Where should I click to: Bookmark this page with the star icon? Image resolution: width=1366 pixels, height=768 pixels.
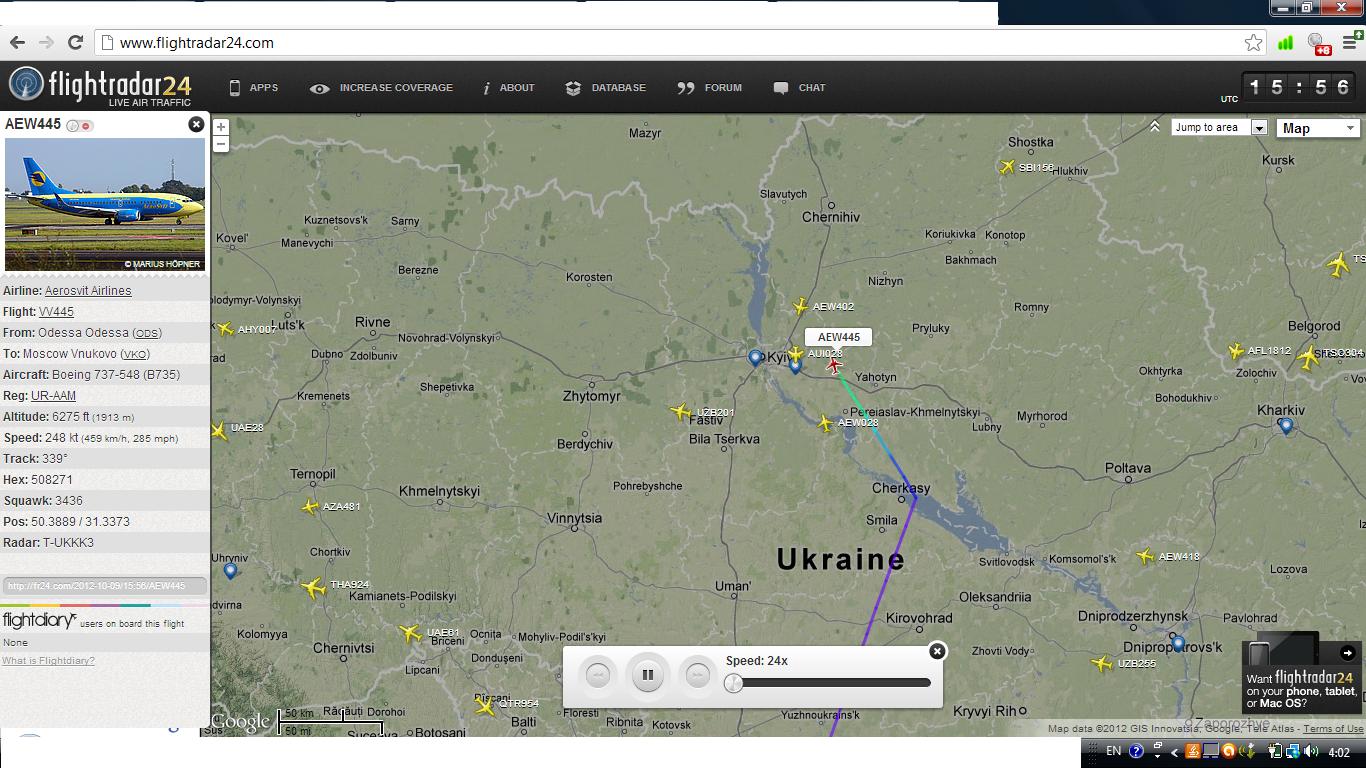pos(1253,42)
